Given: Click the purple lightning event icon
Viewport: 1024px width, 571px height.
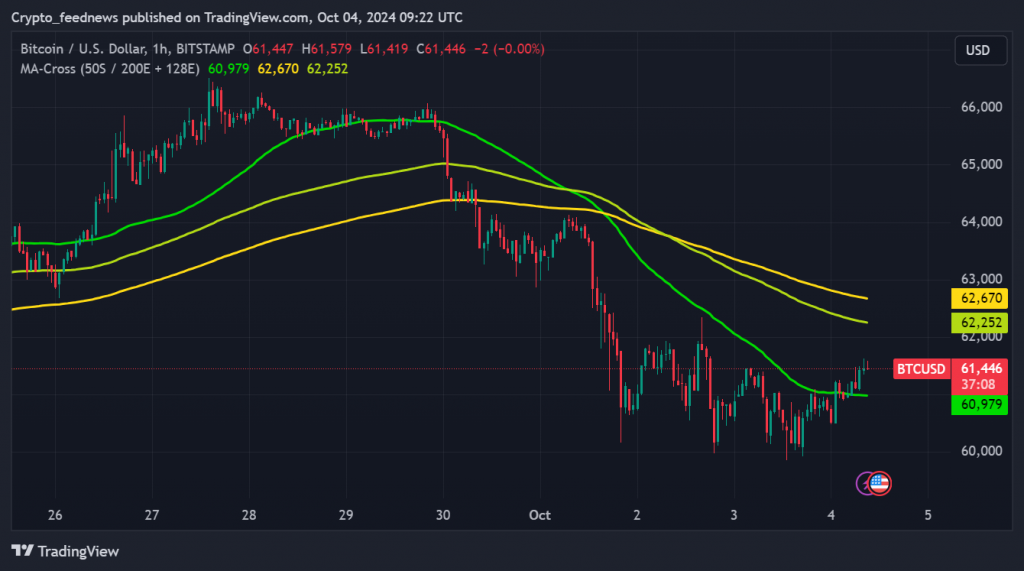Looking at the screenshot, I should tap(866, 484).
